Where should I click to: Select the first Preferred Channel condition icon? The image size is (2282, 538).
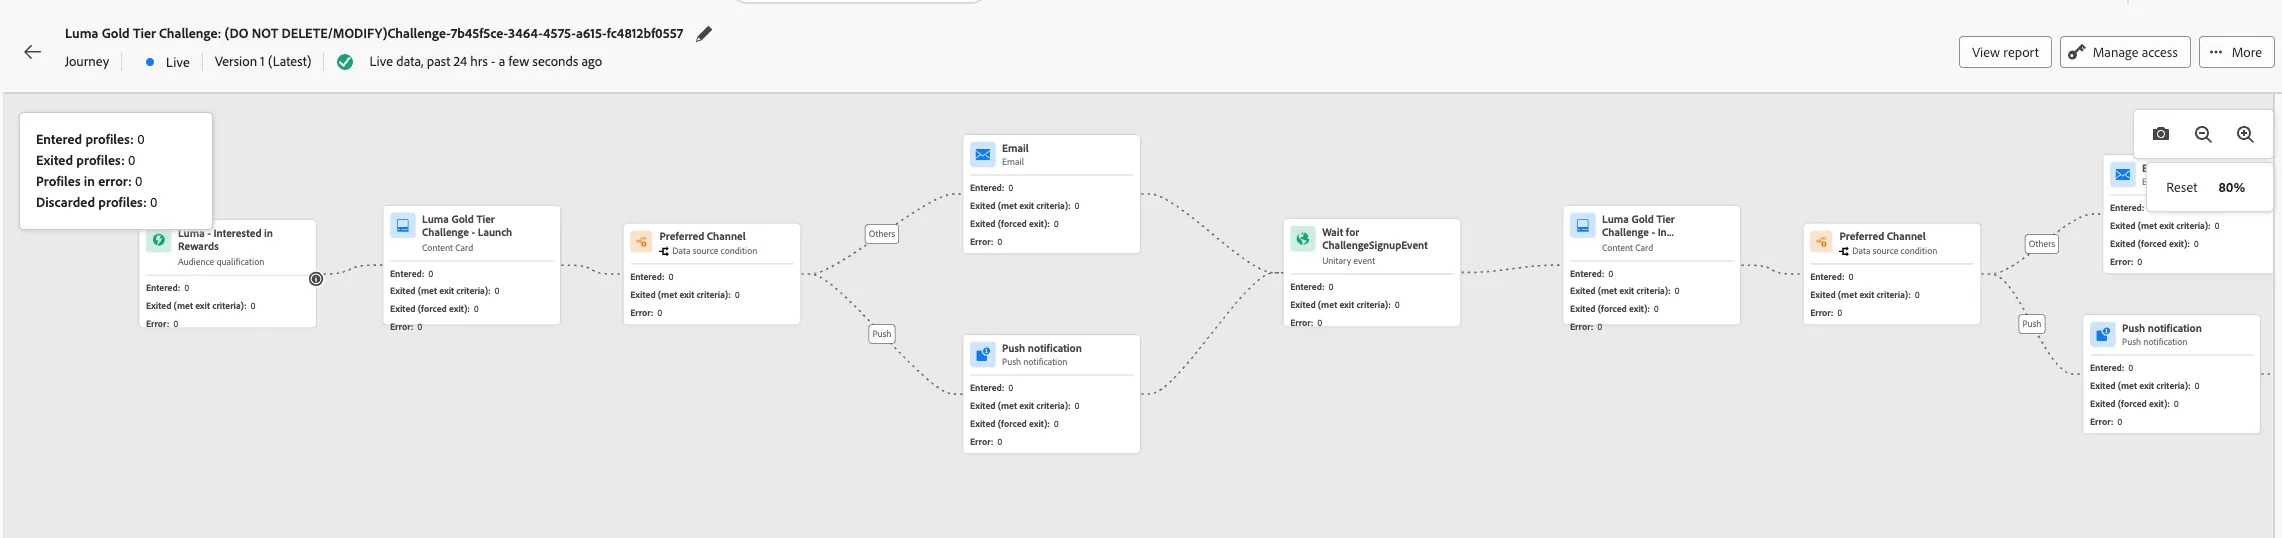click(642, 242)
